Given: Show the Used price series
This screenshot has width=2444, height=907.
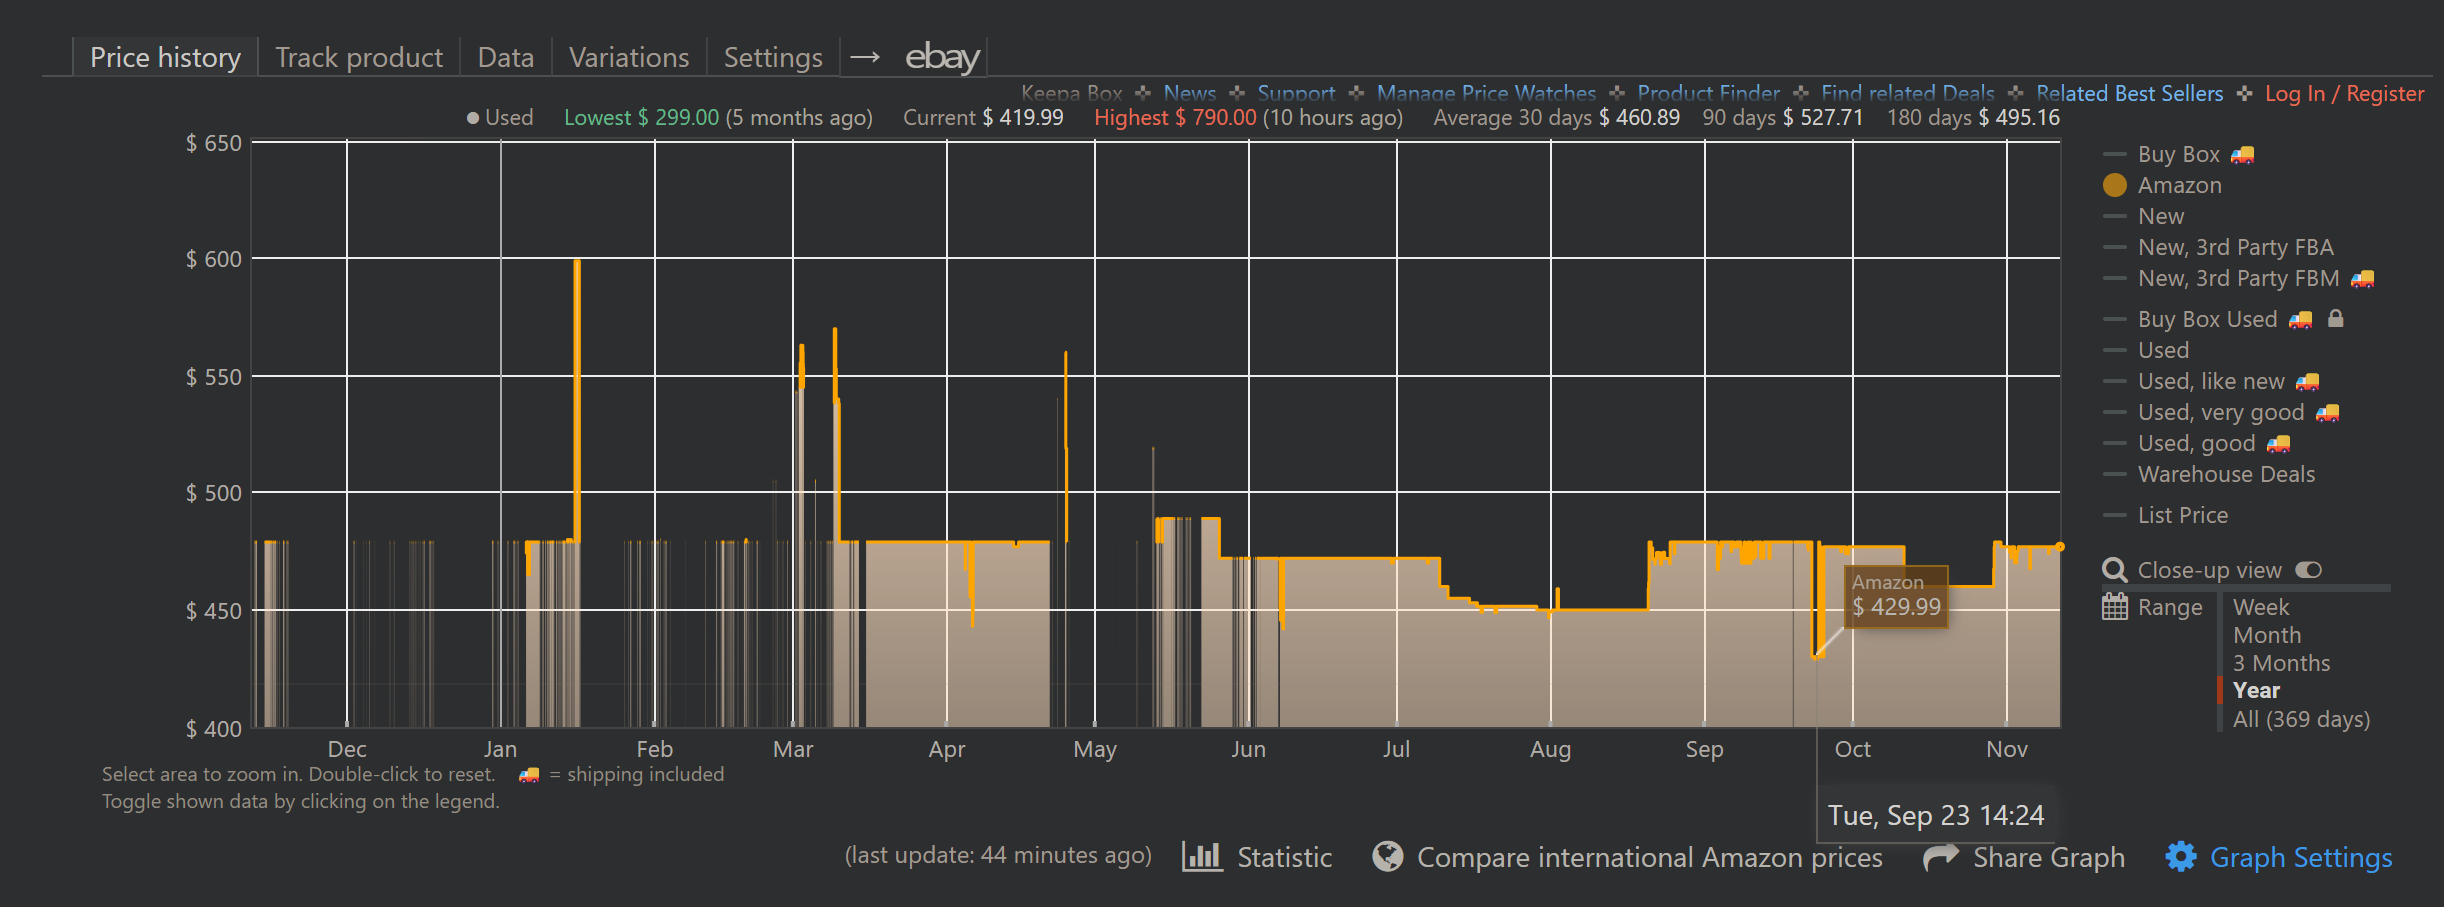Looking at the screenshot, I should point(2163,350).
